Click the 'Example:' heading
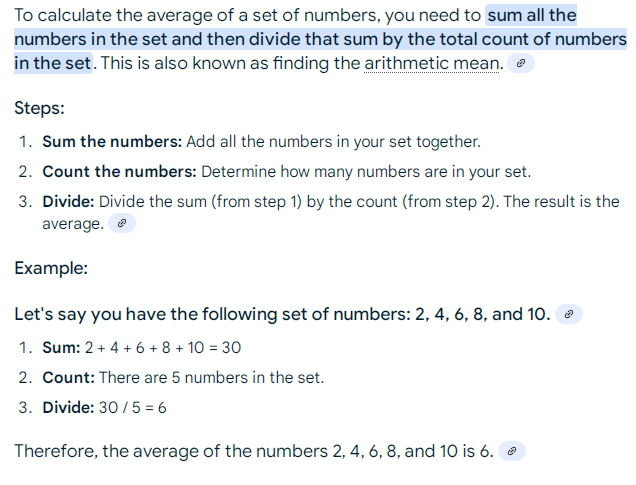This screenshot has width=636, height=485. (x=51, y=268)
